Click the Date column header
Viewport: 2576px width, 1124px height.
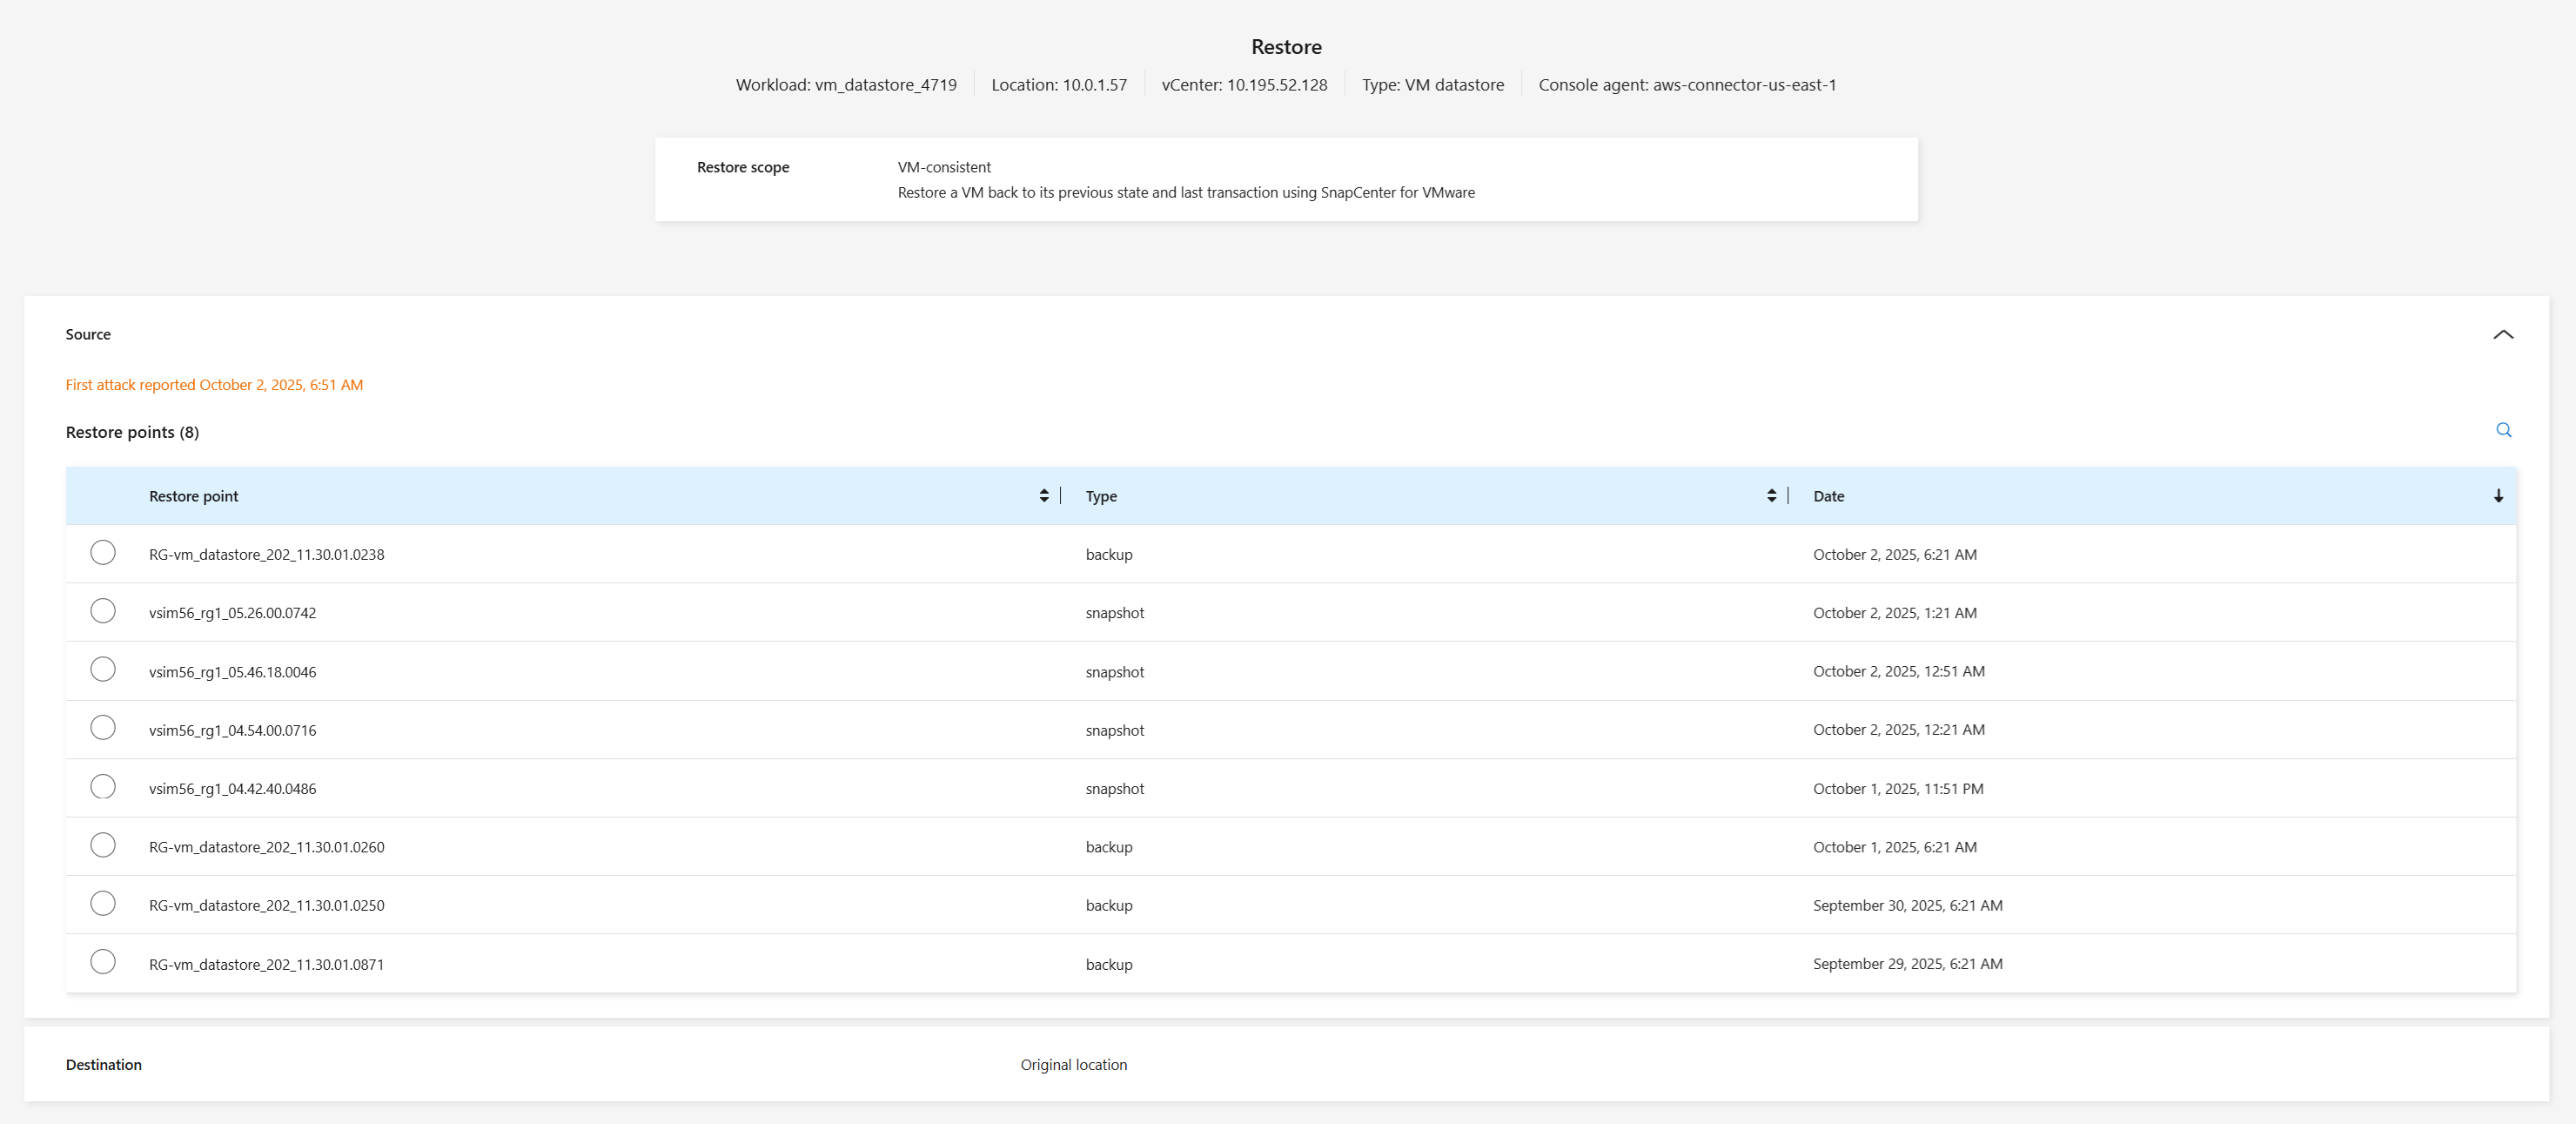click(x=1828, y=496)
